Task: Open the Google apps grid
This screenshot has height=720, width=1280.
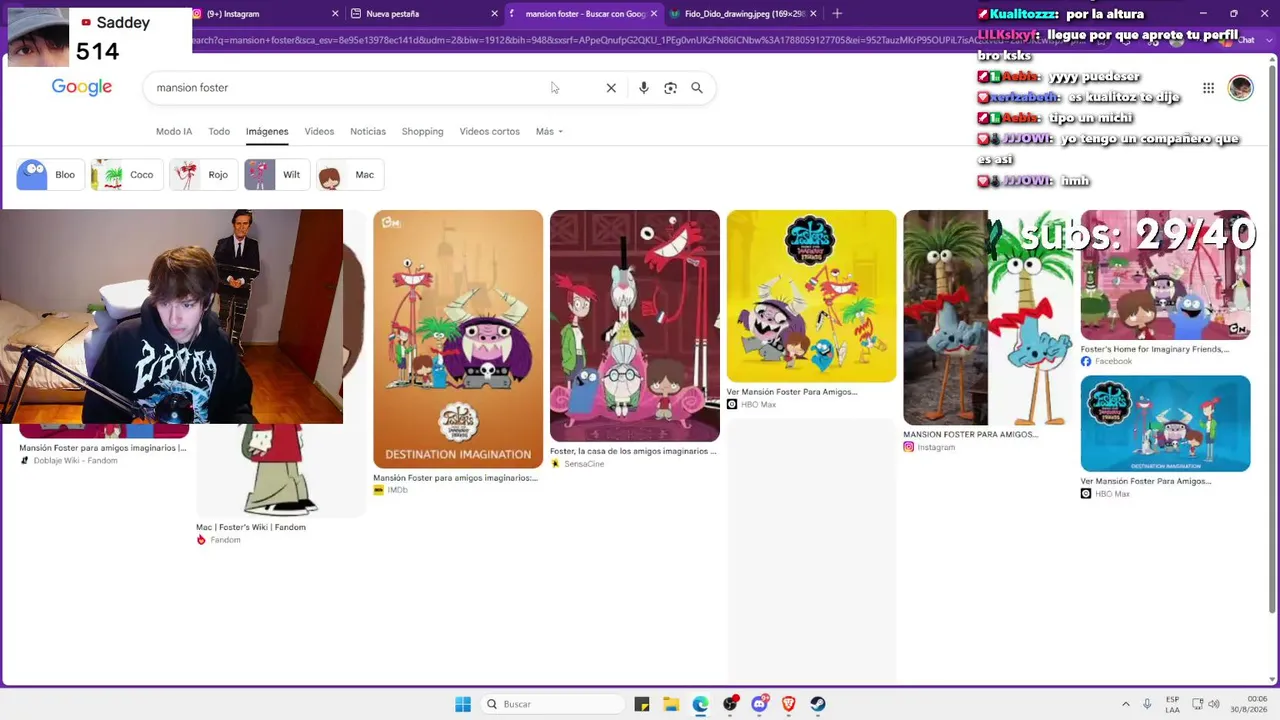Action: (x=1208, y=88)
